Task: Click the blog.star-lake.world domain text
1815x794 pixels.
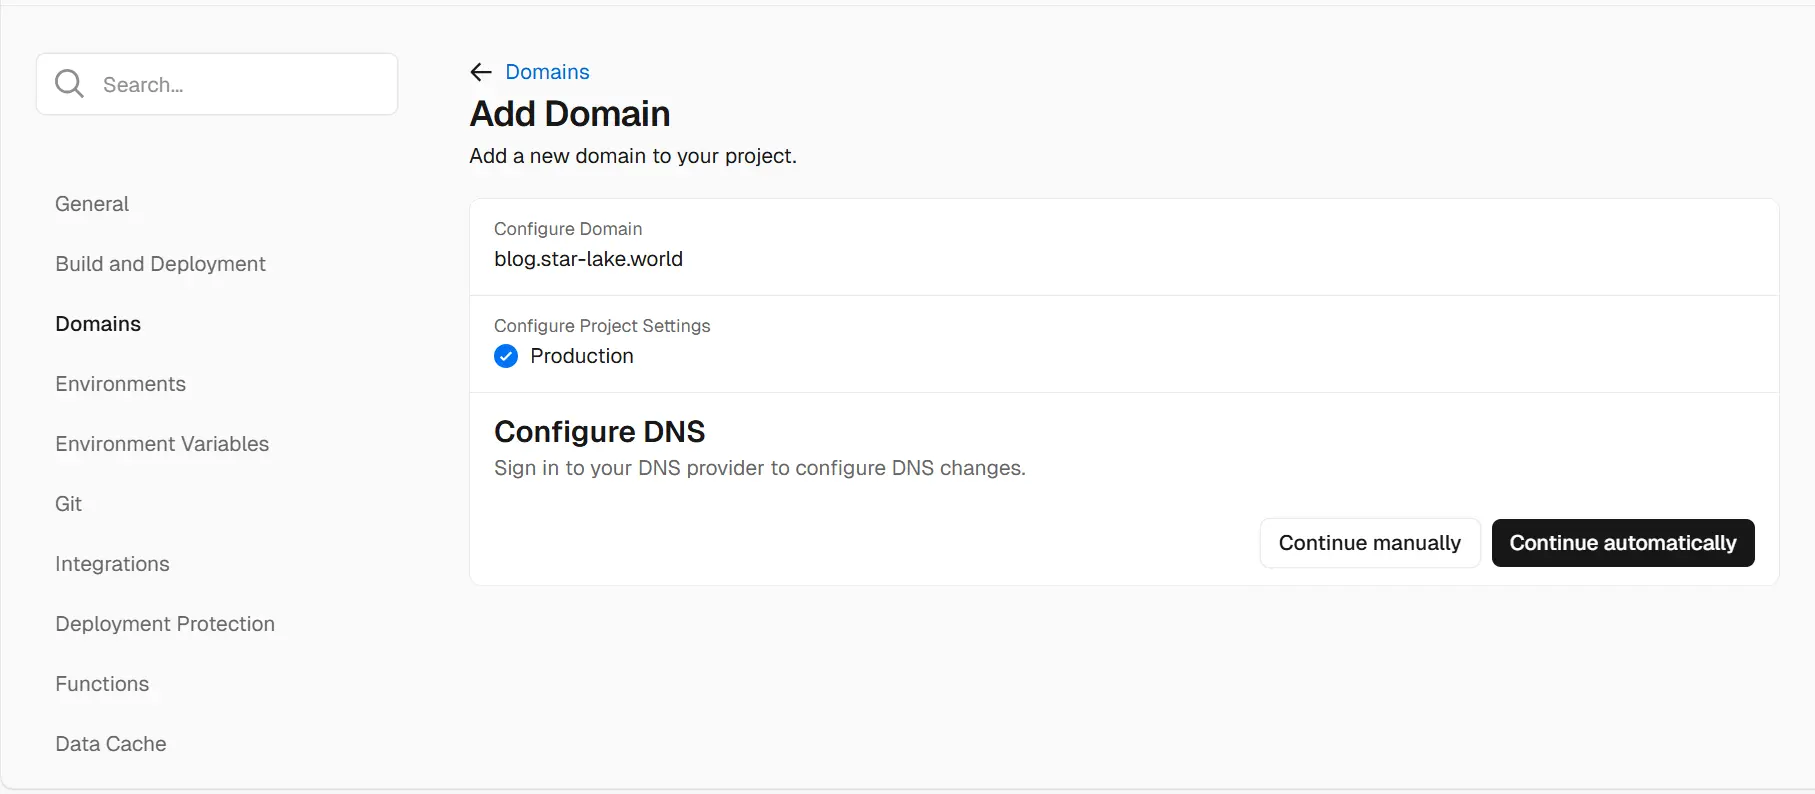Action: [588, 259]
